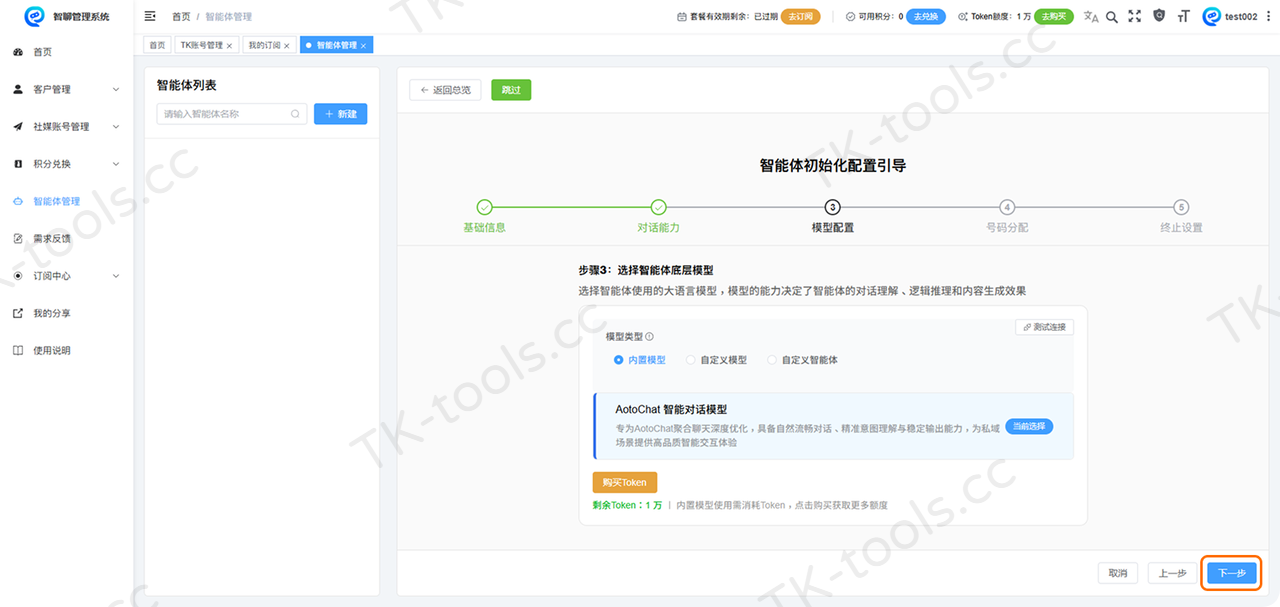Click the 客户管理 person icon

tap(18, 89)
